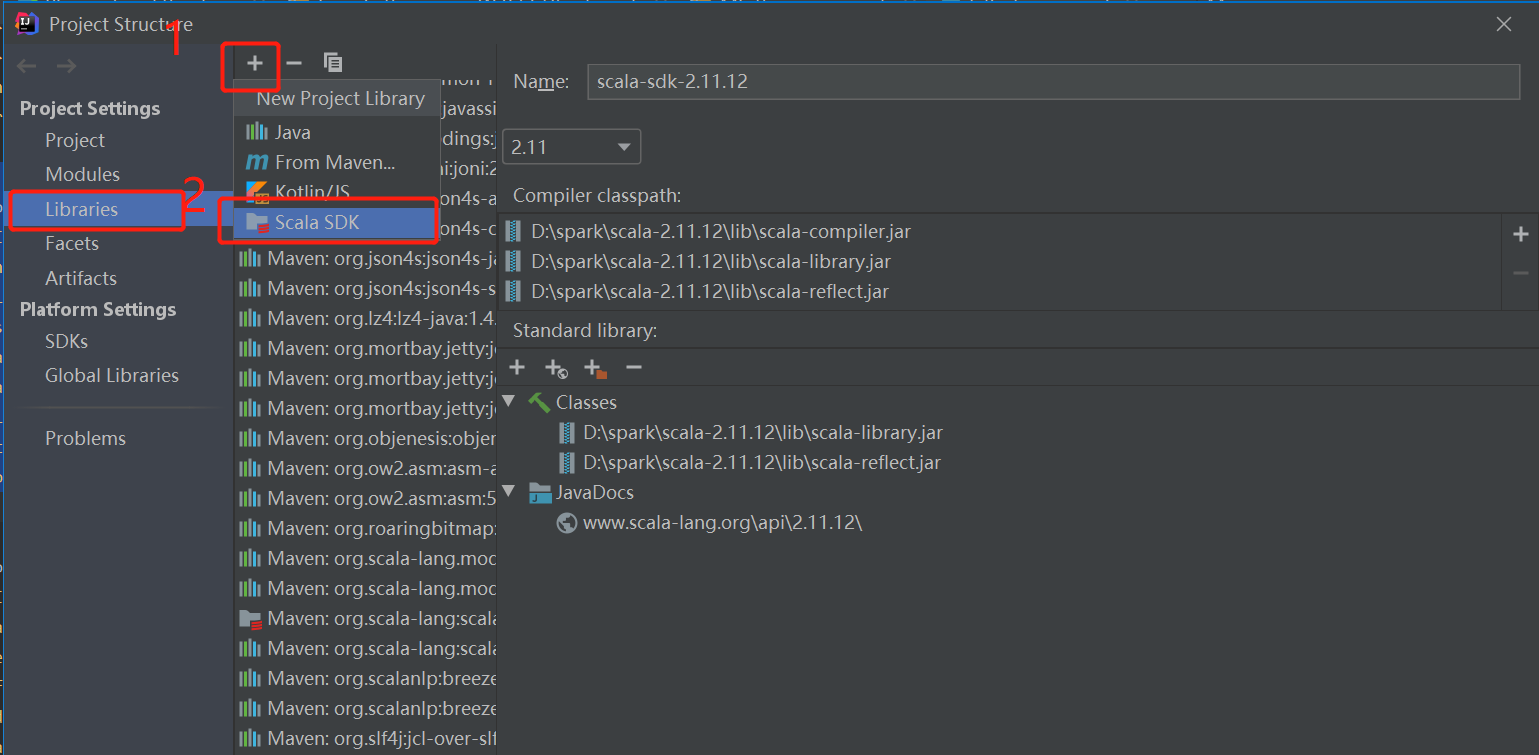The image size is (1539, 755).
Task: Click icon of Maven org.objenesis library
Action: pos(250,438)
